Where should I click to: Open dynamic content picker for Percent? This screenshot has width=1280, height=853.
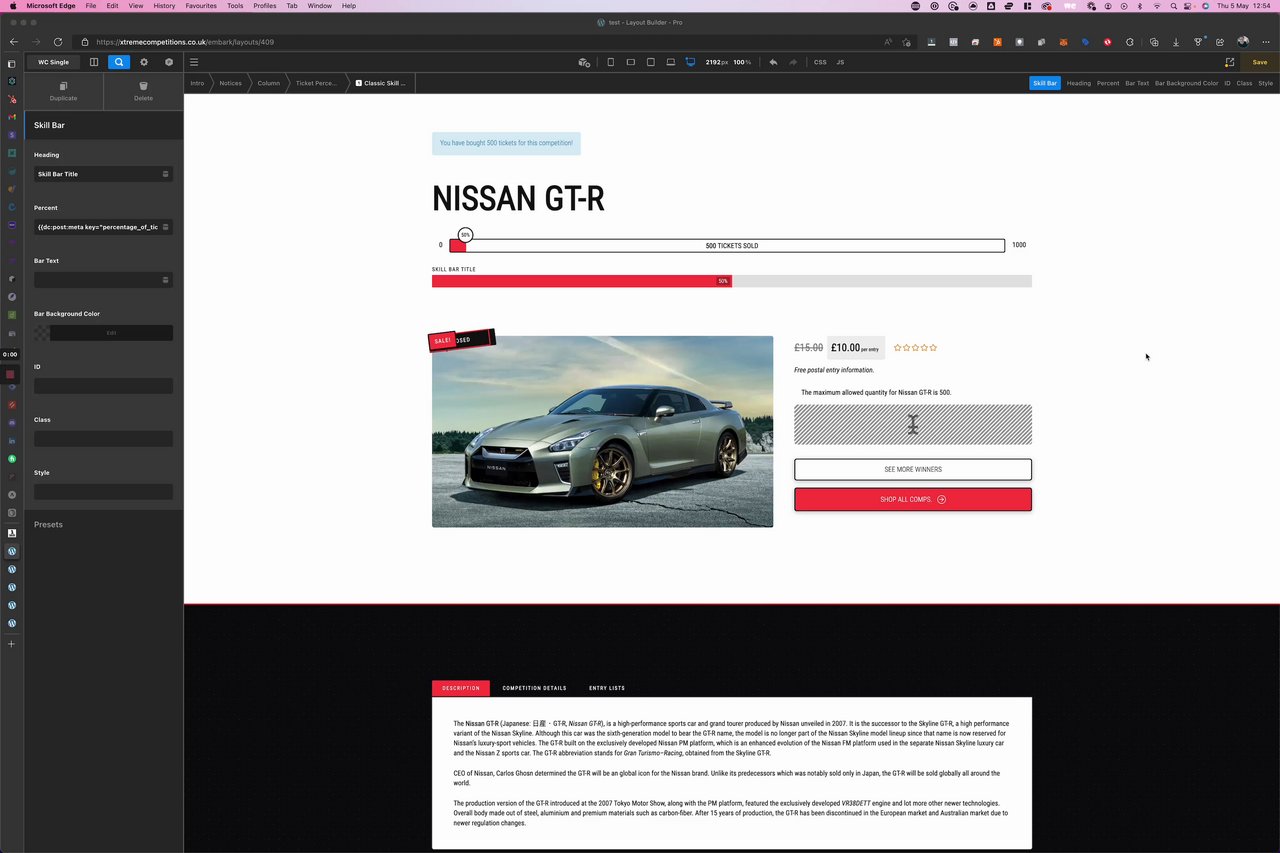click(x=165, y=227)
